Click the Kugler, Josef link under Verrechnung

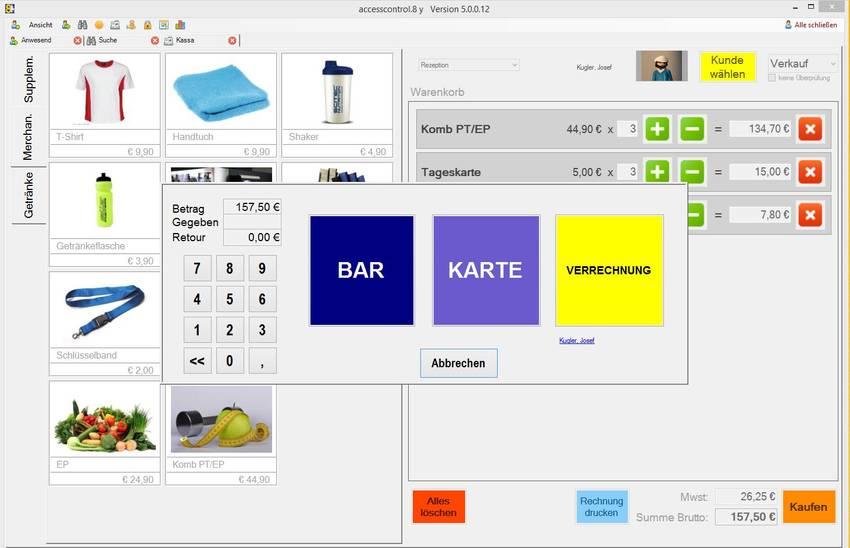[x=577, y=340]
